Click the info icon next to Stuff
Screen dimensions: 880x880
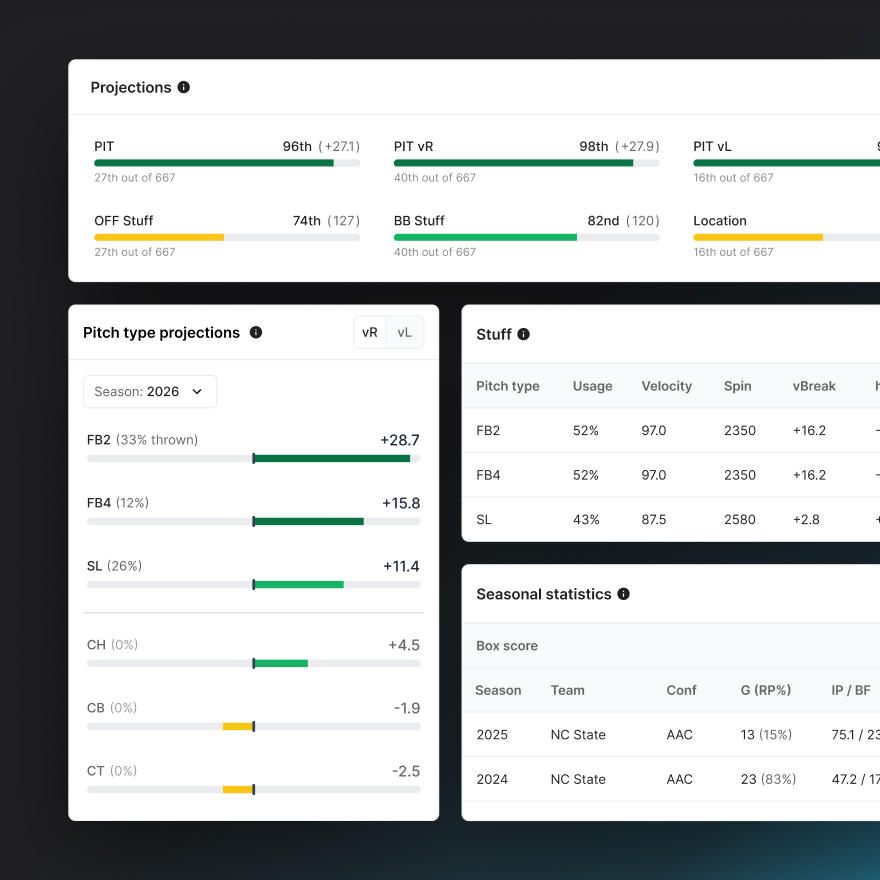point(523,334)
